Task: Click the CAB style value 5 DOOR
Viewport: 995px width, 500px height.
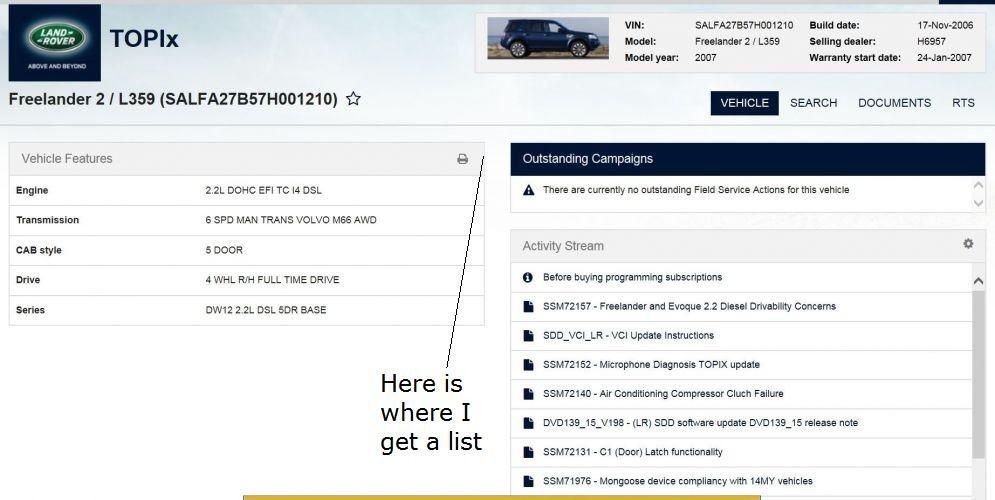Action: [224, 250]
